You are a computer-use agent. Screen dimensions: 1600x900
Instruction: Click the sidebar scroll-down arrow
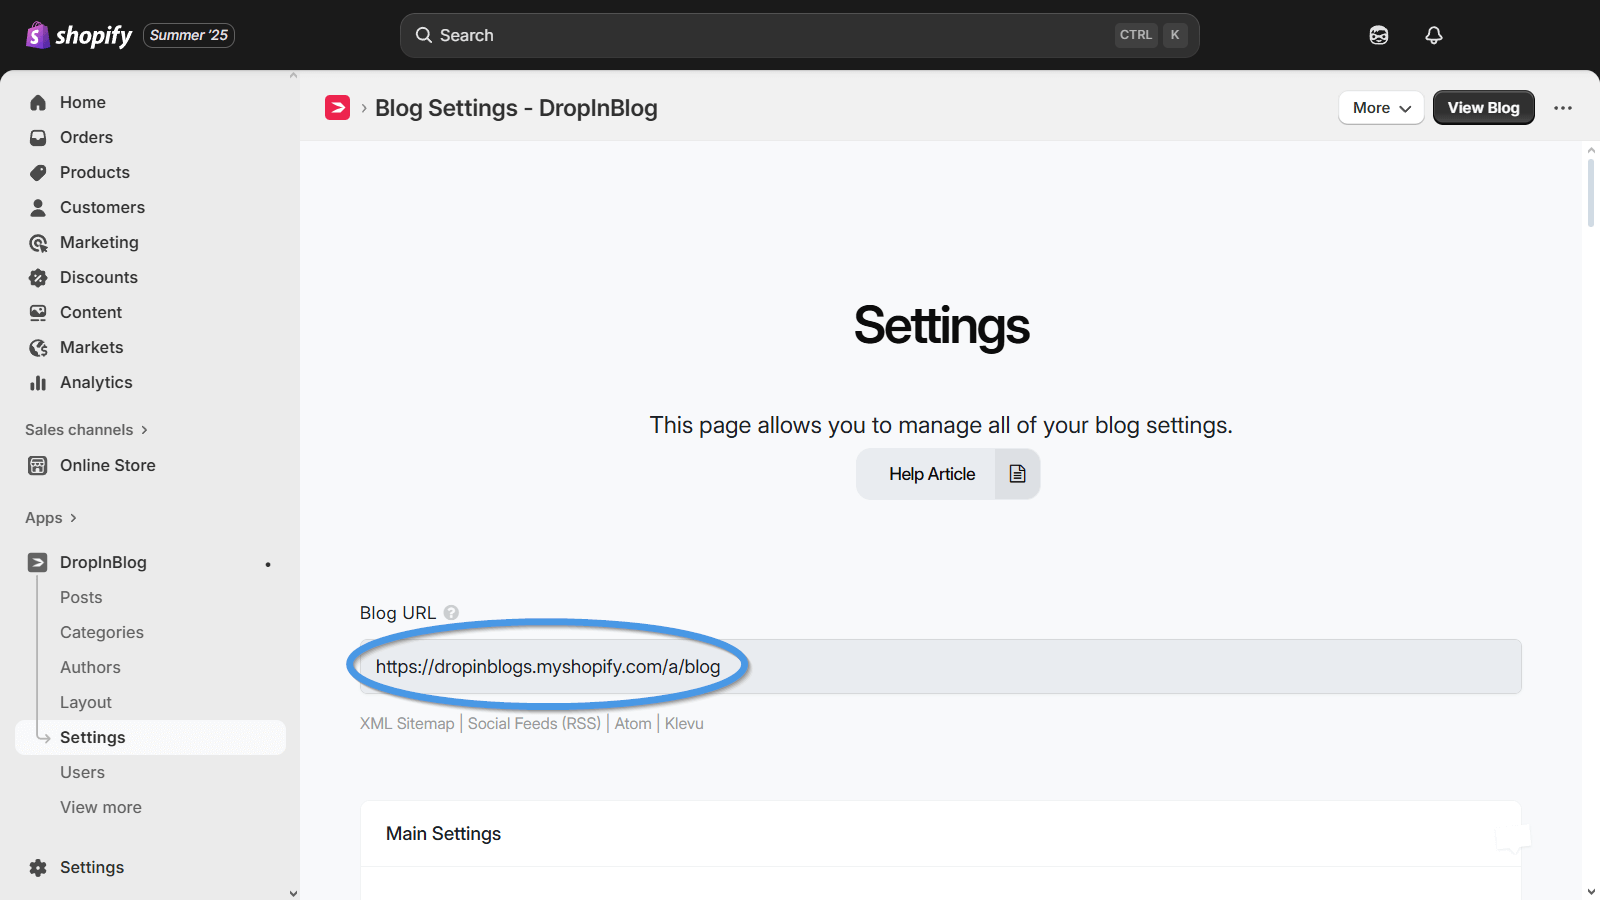pos(293,893)
